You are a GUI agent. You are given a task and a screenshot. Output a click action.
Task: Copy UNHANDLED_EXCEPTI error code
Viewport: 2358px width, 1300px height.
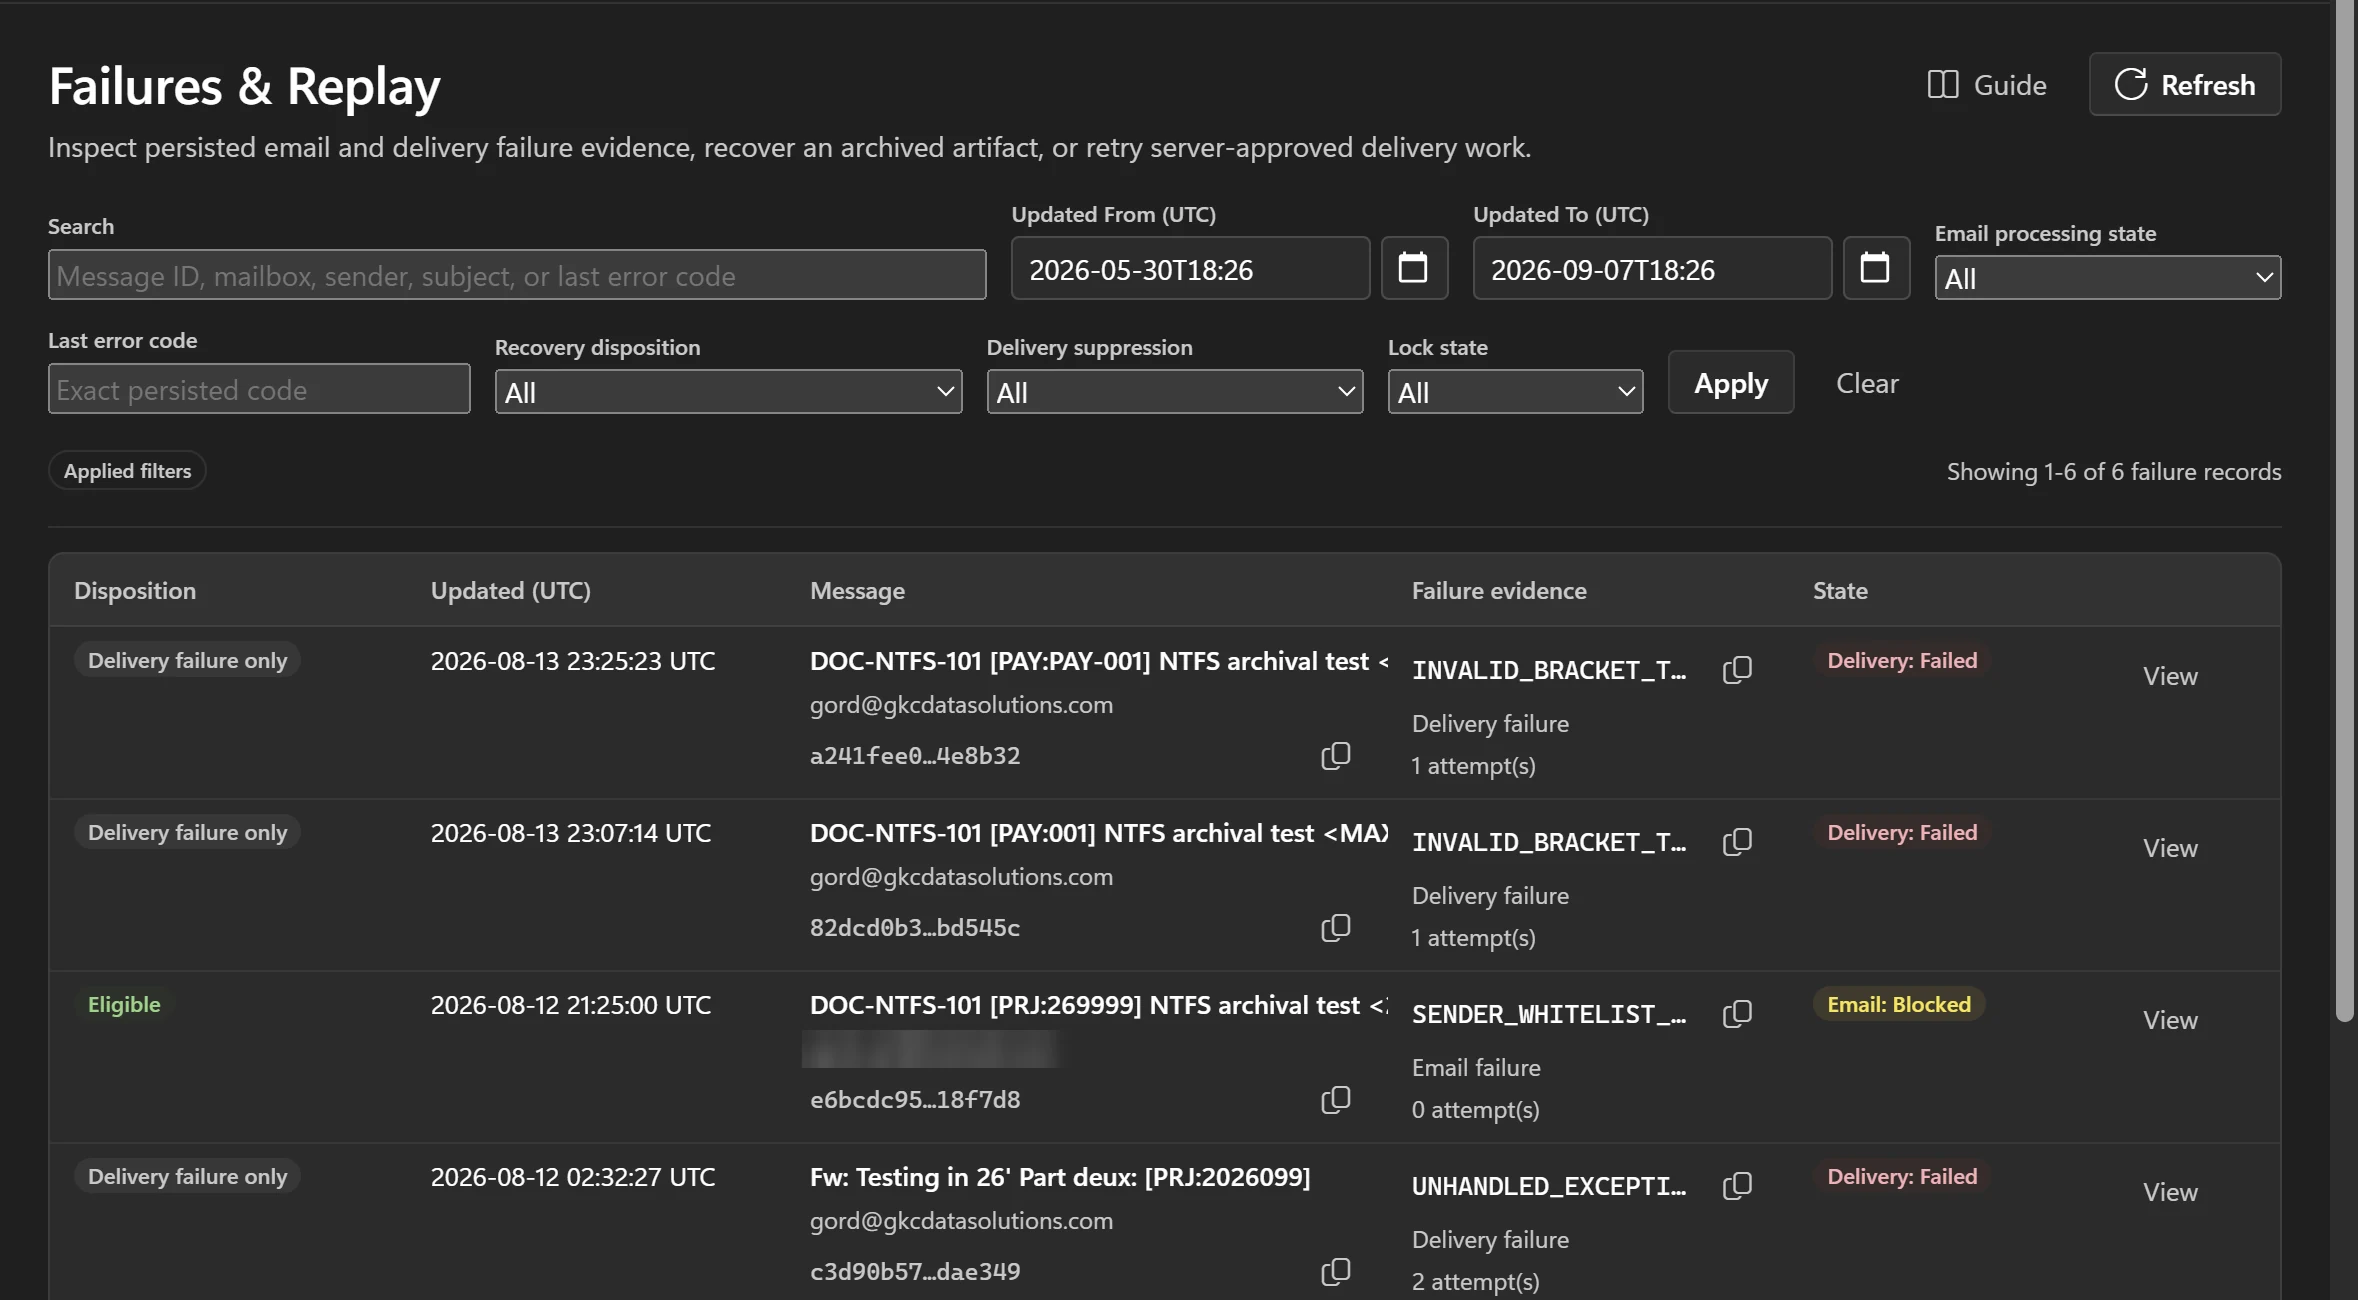click(1737, 1186)
